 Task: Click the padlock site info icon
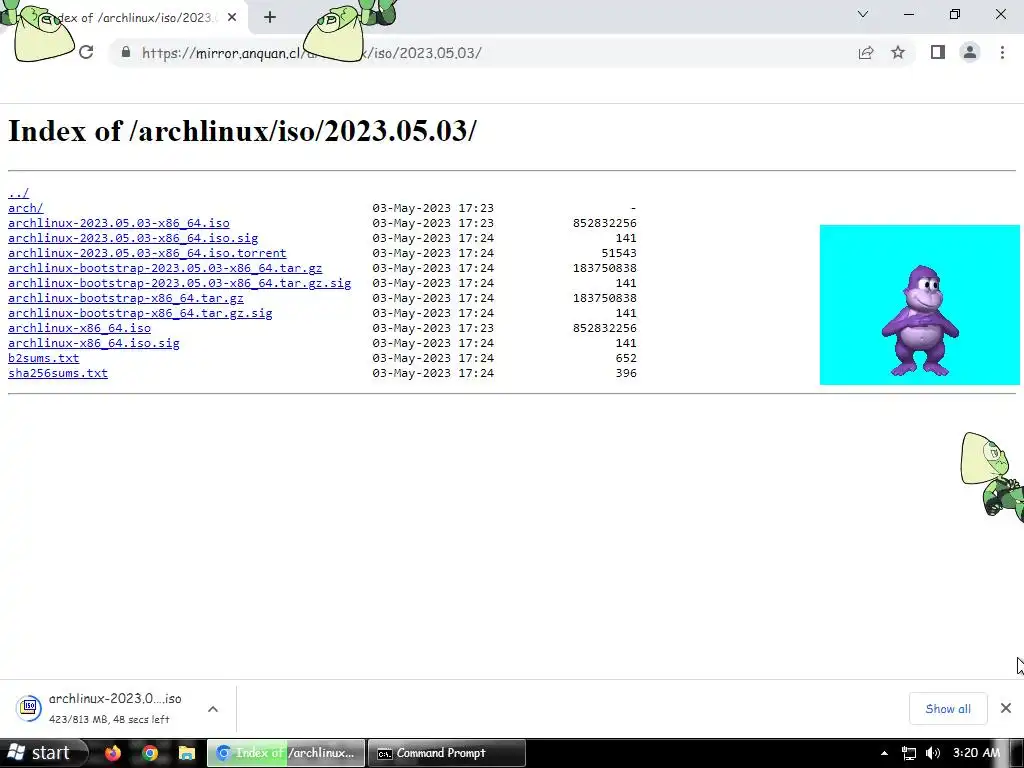(126, 52)
